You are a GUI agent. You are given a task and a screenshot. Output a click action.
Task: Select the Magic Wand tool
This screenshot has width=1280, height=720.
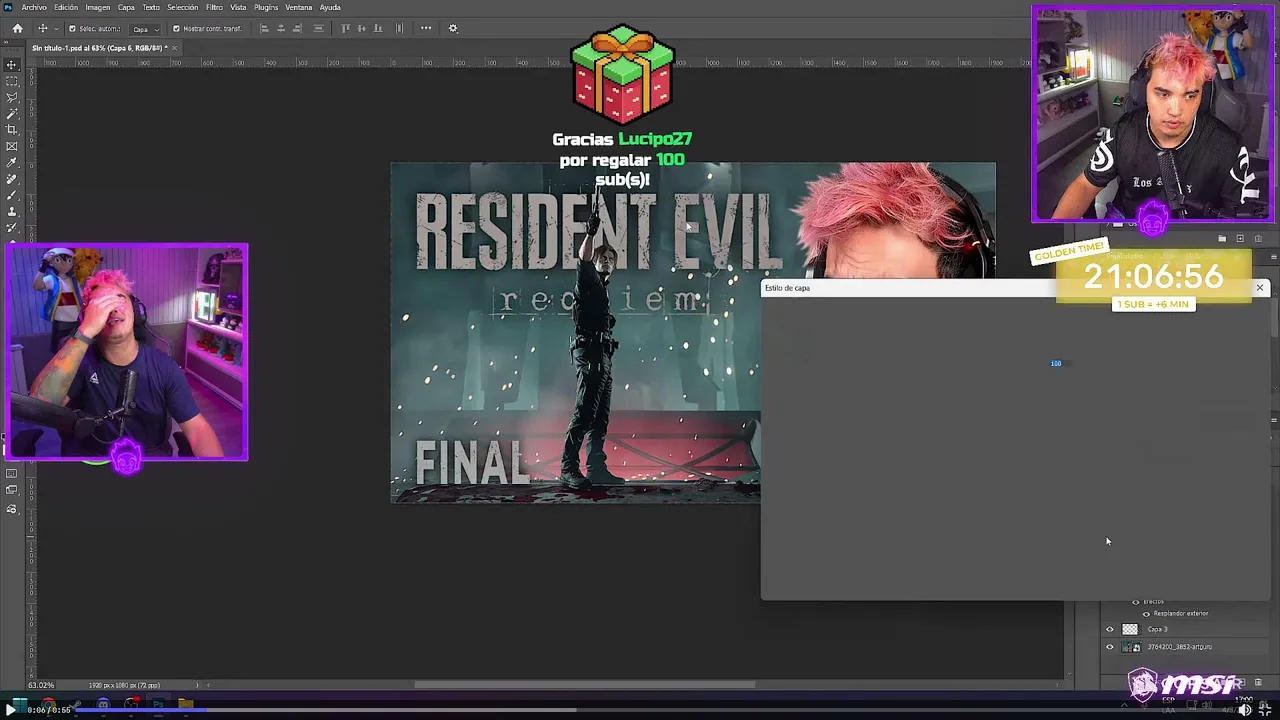12,114
